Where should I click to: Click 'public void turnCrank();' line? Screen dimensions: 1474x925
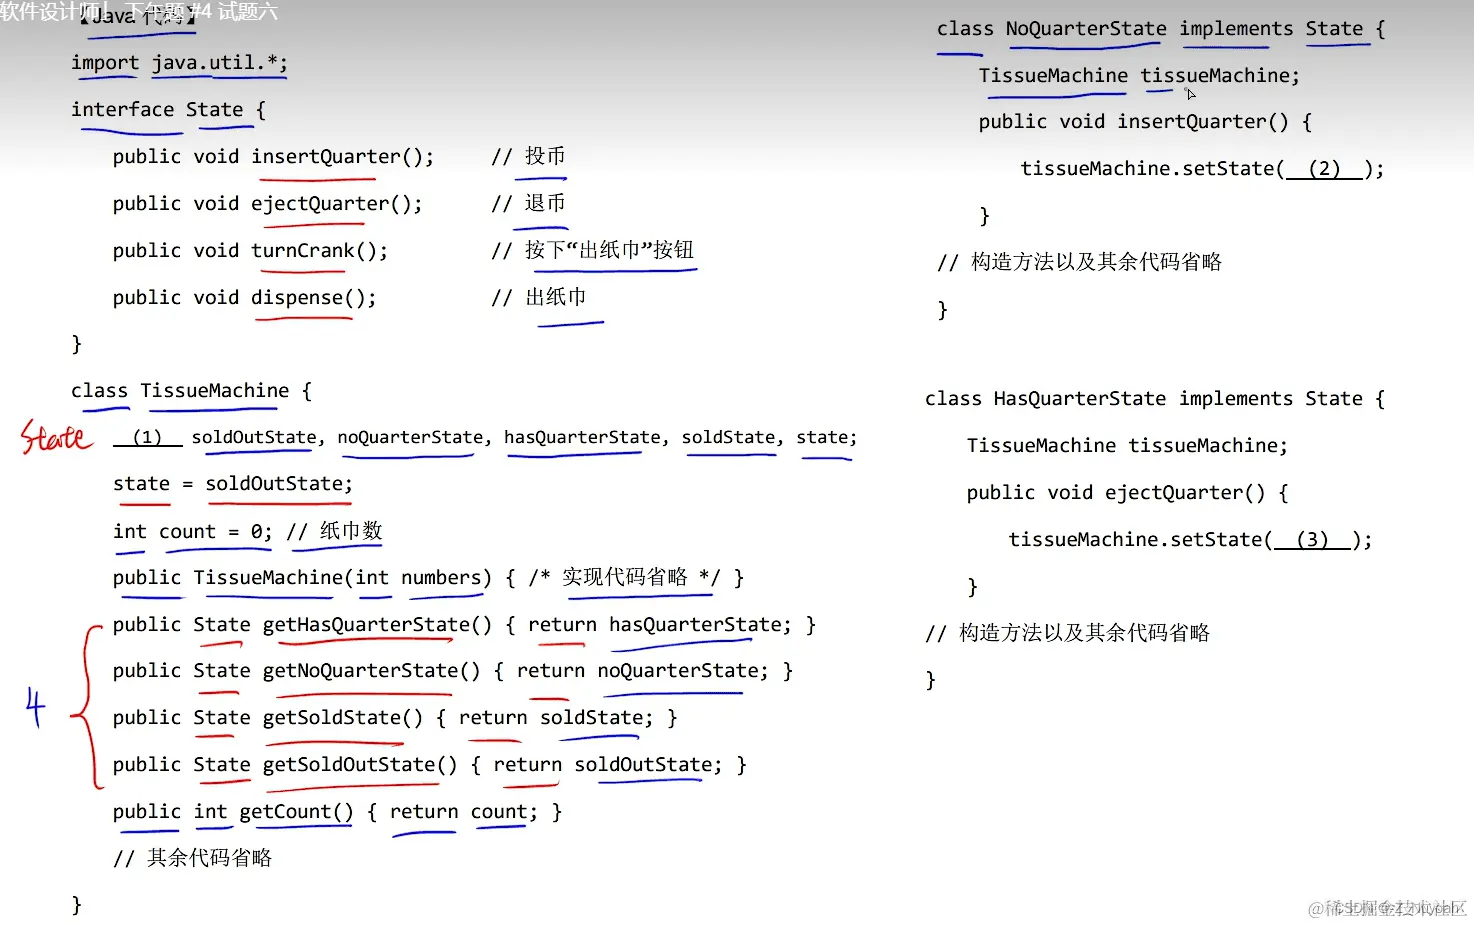tap(250, 251)
